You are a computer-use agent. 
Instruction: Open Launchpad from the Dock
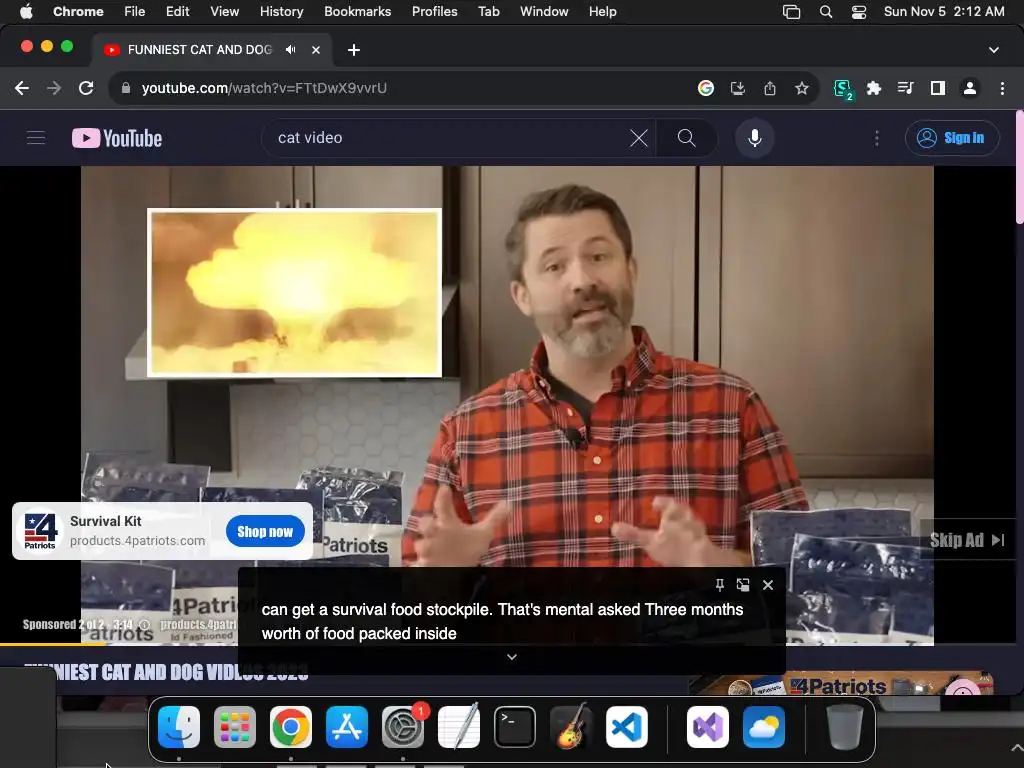235,727
